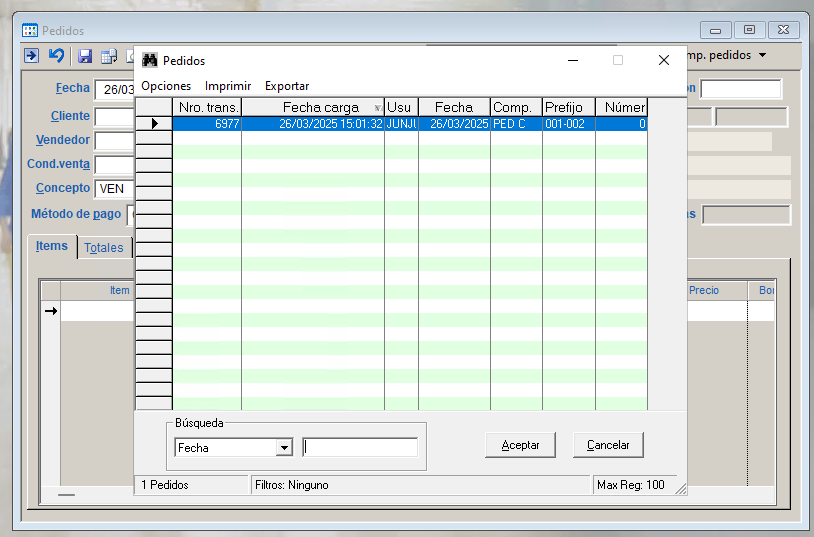
Task: Switch to the Totales tab
Action: 104,248
